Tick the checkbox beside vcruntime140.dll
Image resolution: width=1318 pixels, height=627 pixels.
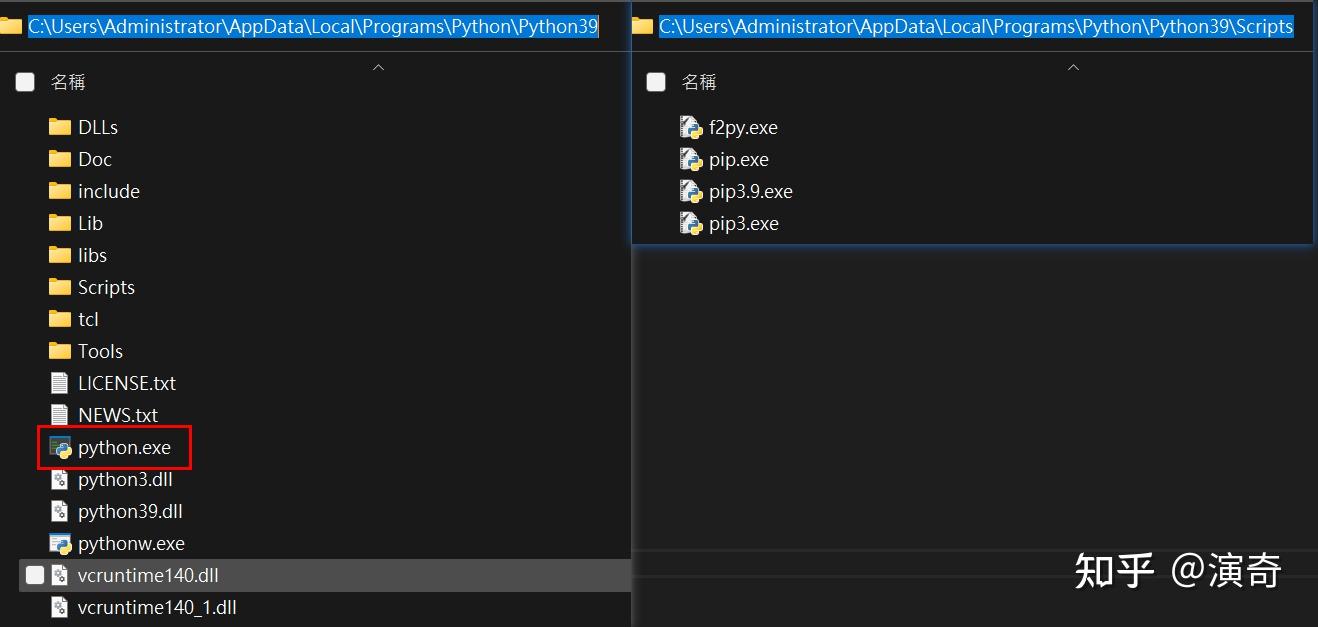(35, 575)
